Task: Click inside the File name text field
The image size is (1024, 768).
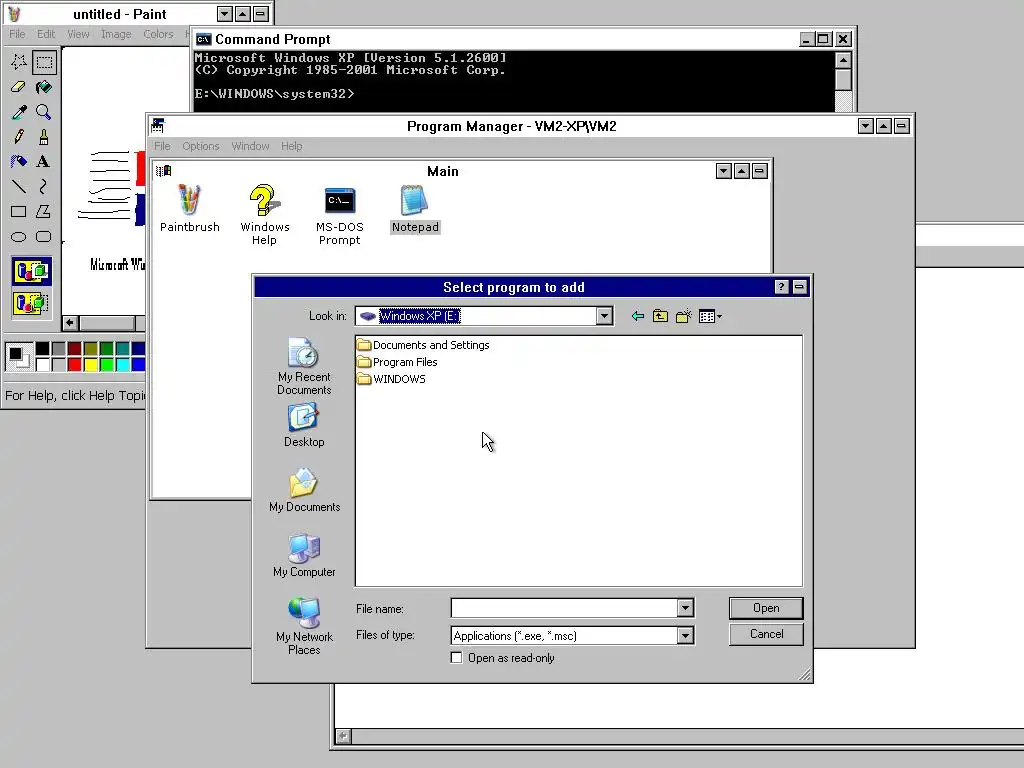Action: (x=564, y=609)
